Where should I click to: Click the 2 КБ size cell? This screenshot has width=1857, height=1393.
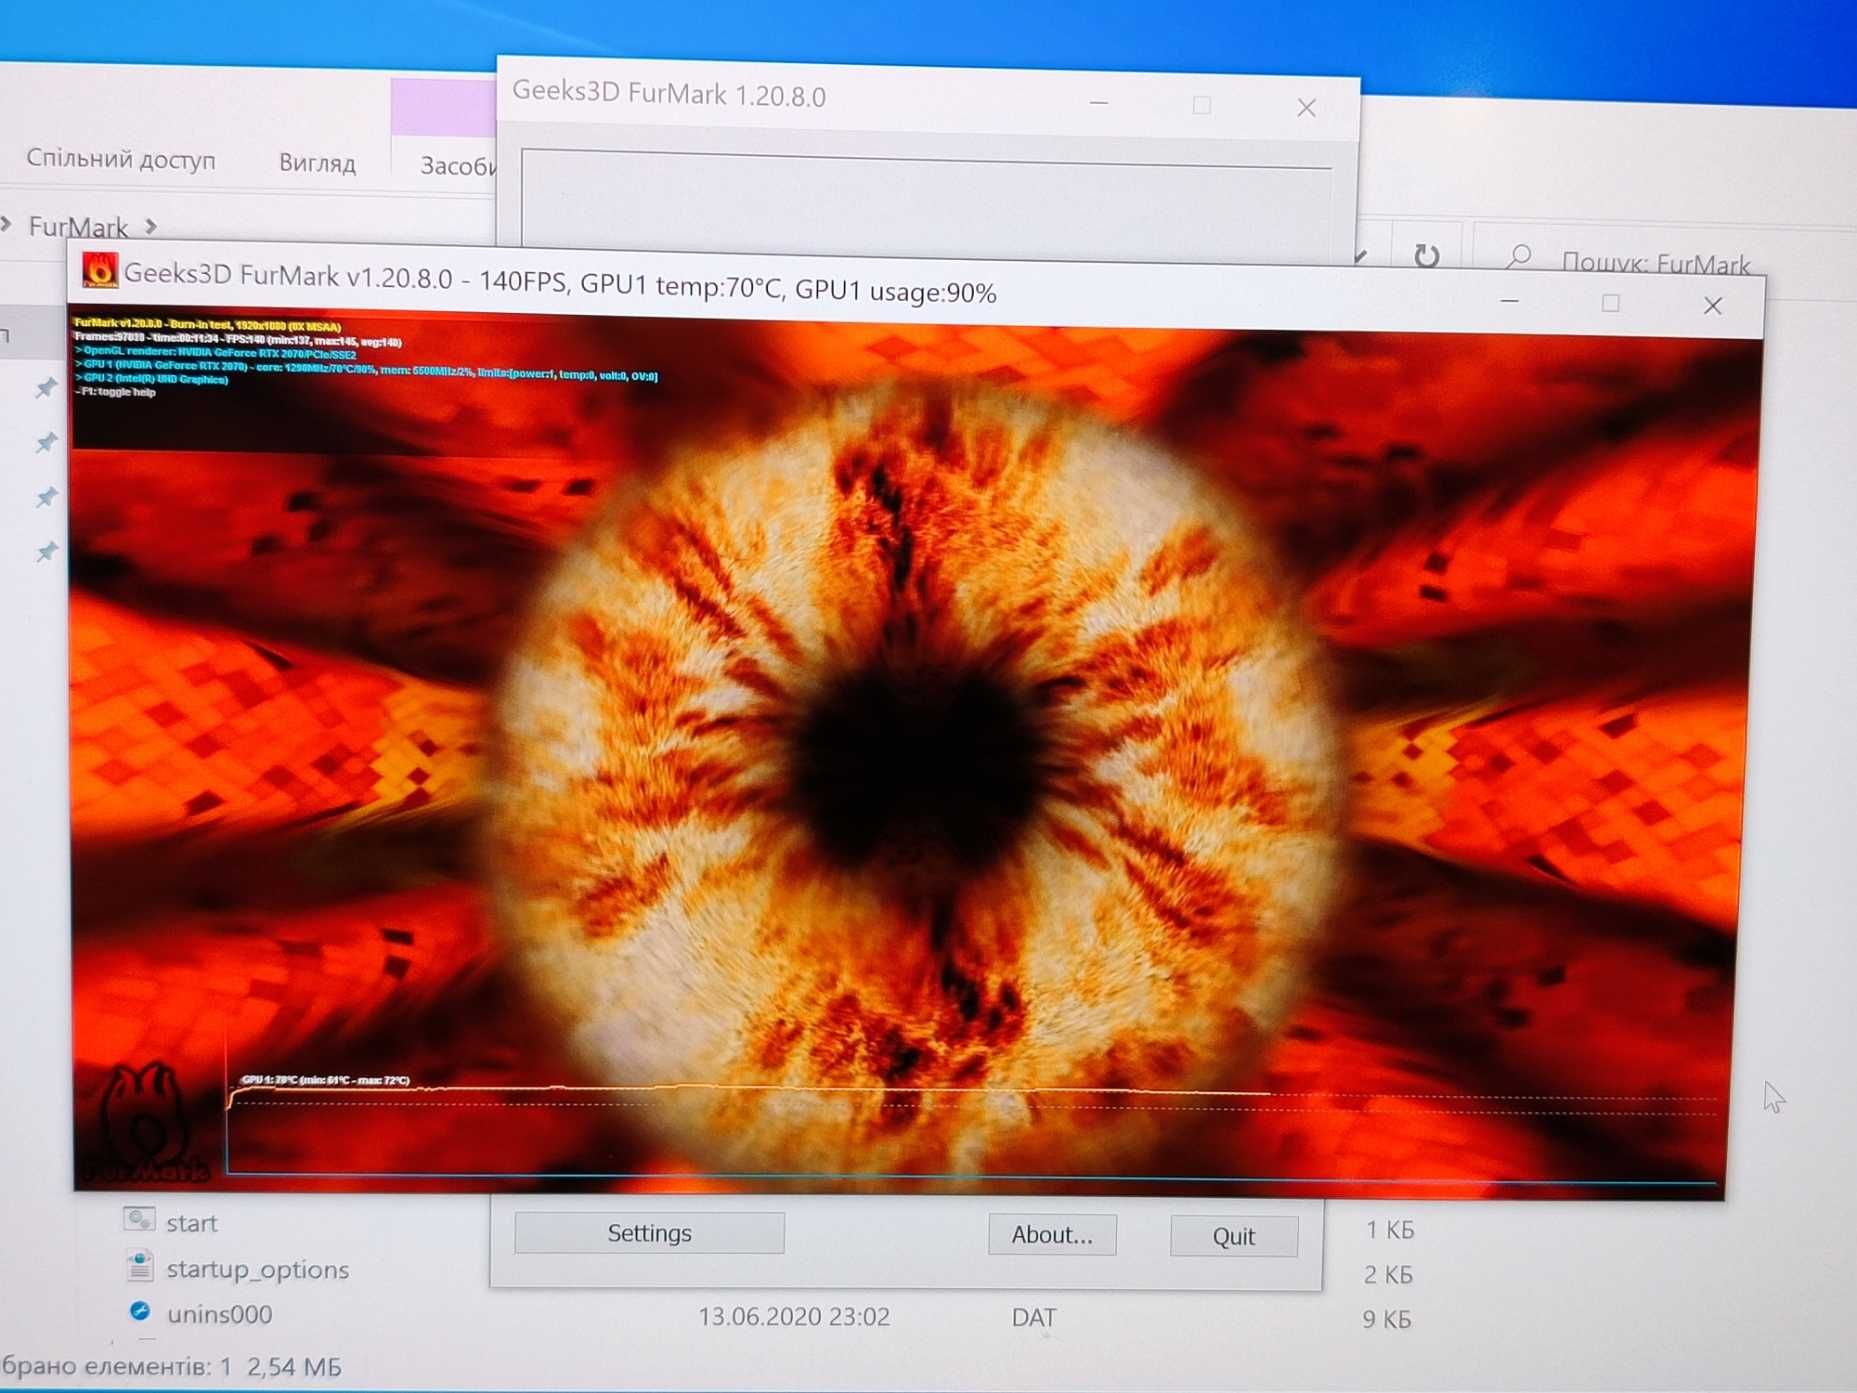coord(1388,1275)
